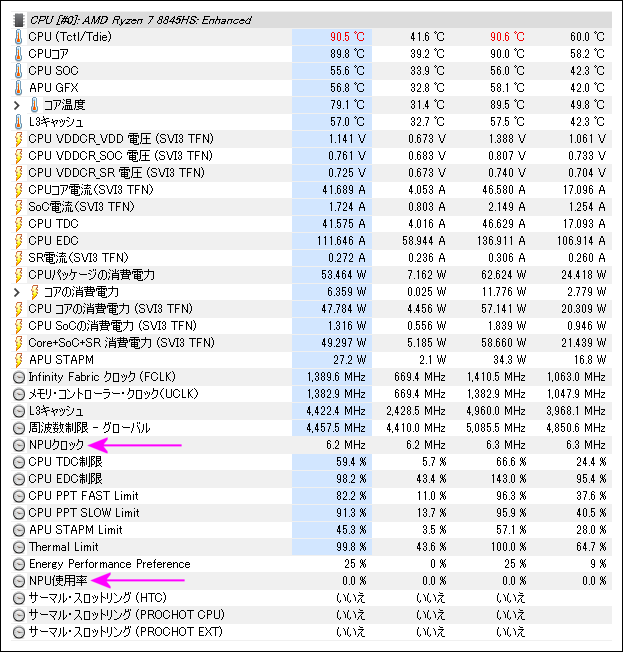
Task: Click thermometer icon beside APU GFX
Action: 18,88
